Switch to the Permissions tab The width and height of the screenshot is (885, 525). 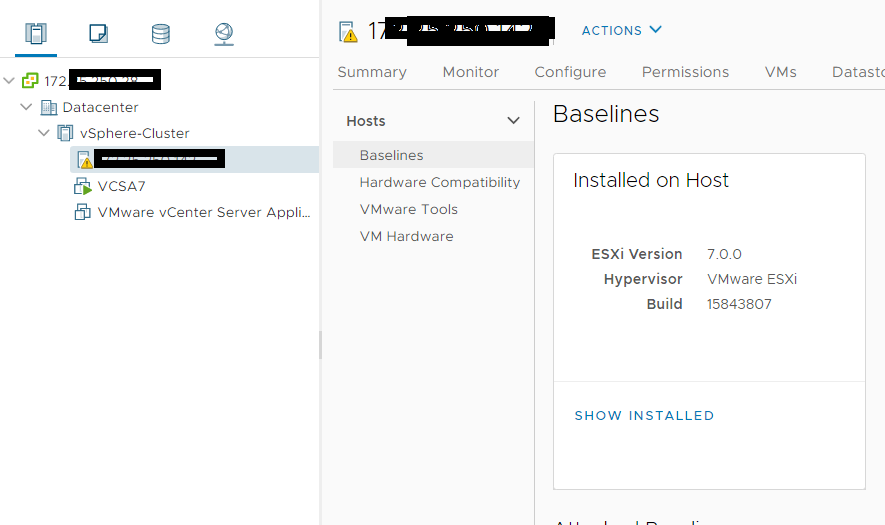point(685,72)
